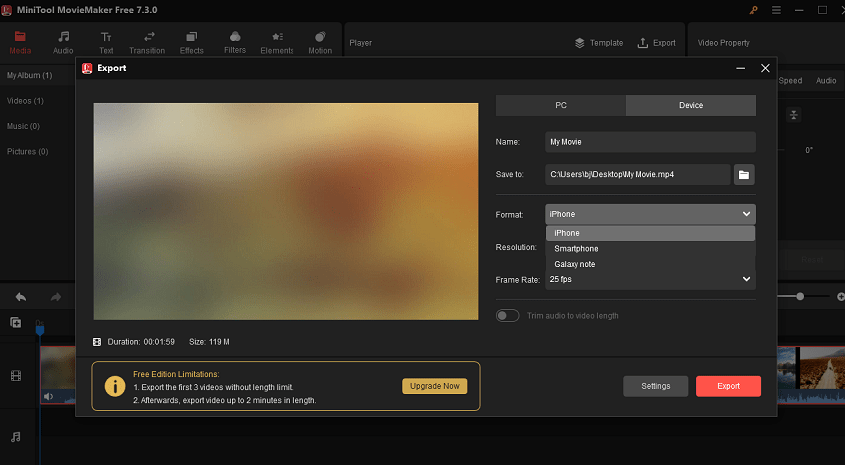Open the Audio tab in Video Property
The height and width of the screenshot is (465, 845).
pos(826,81)
